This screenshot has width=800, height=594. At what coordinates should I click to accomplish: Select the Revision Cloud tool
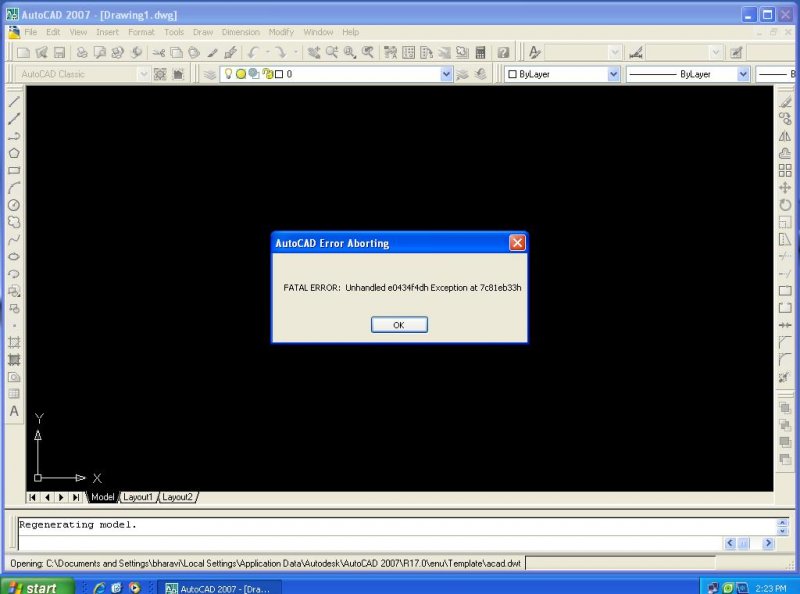point(14,222)
